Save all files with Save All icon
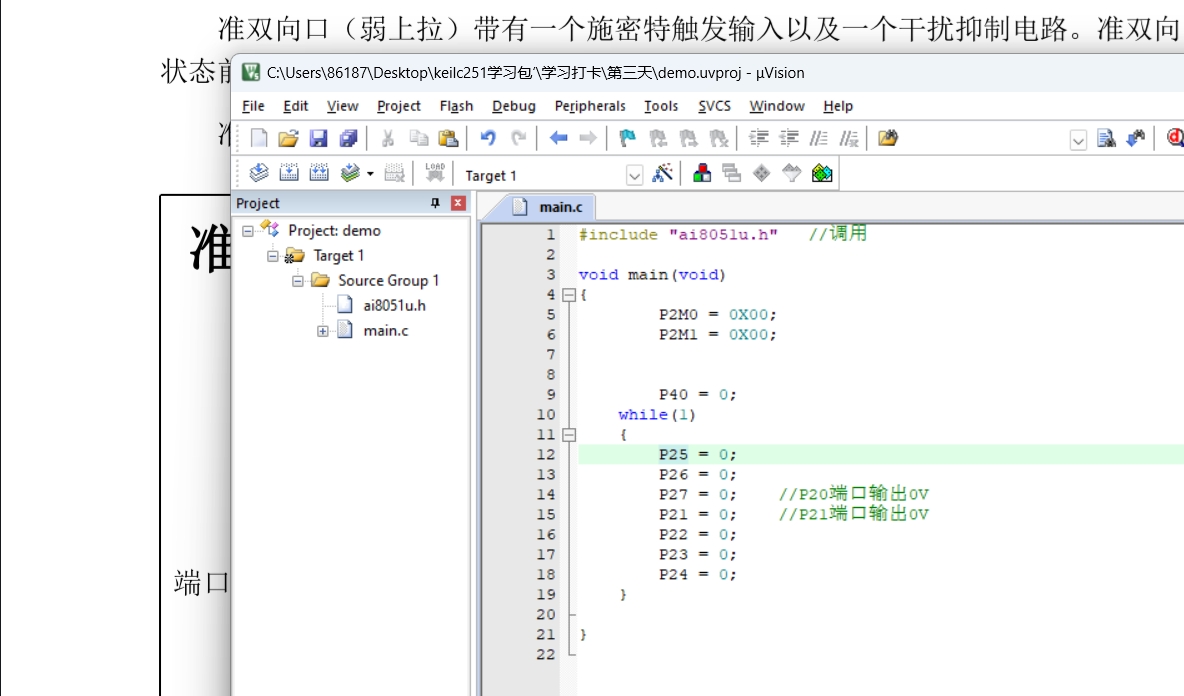Image resolution: width=1184 pixels, height=696 pixels. (351, 138)
